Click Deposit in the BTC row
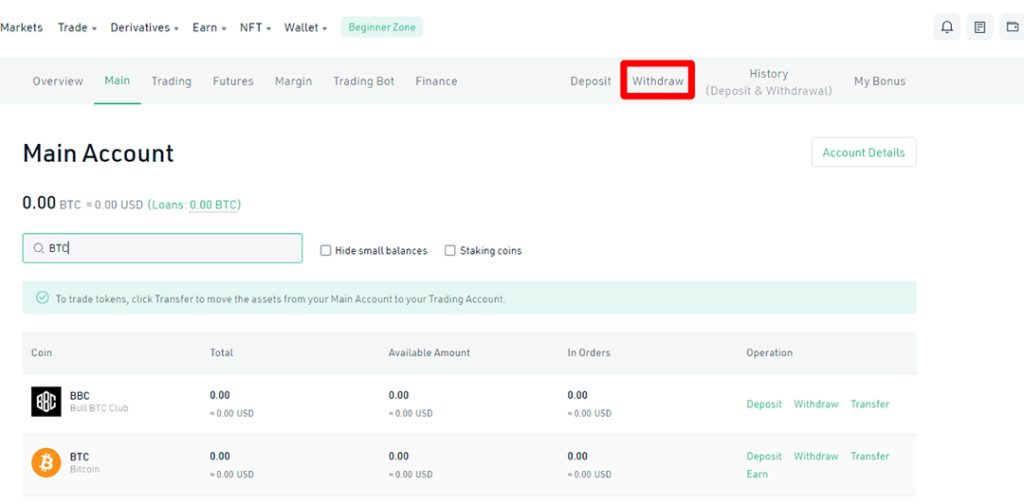This screenshot has height=503, width=1024. 764,457
